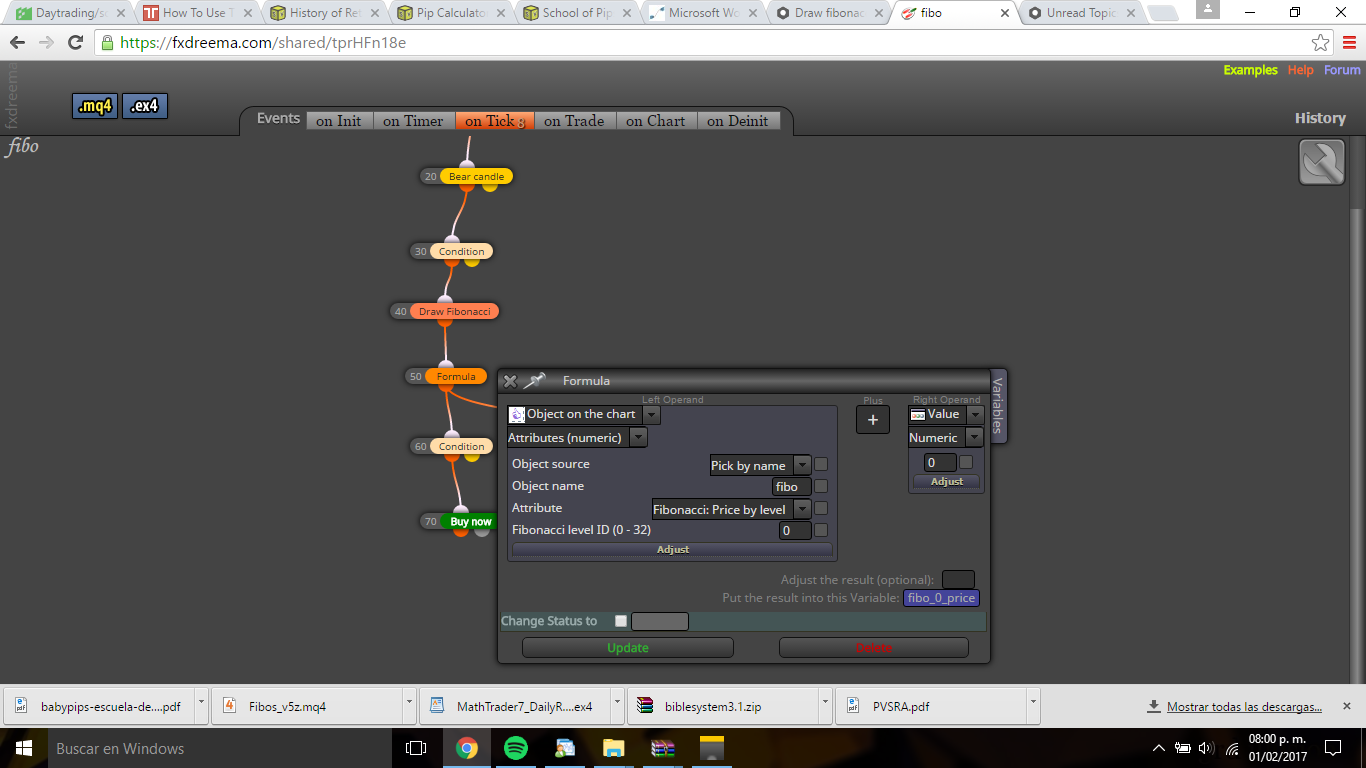
Task: Switch to the on Deinit event tab
Action: pyautogui.click(x=738, y=121)
